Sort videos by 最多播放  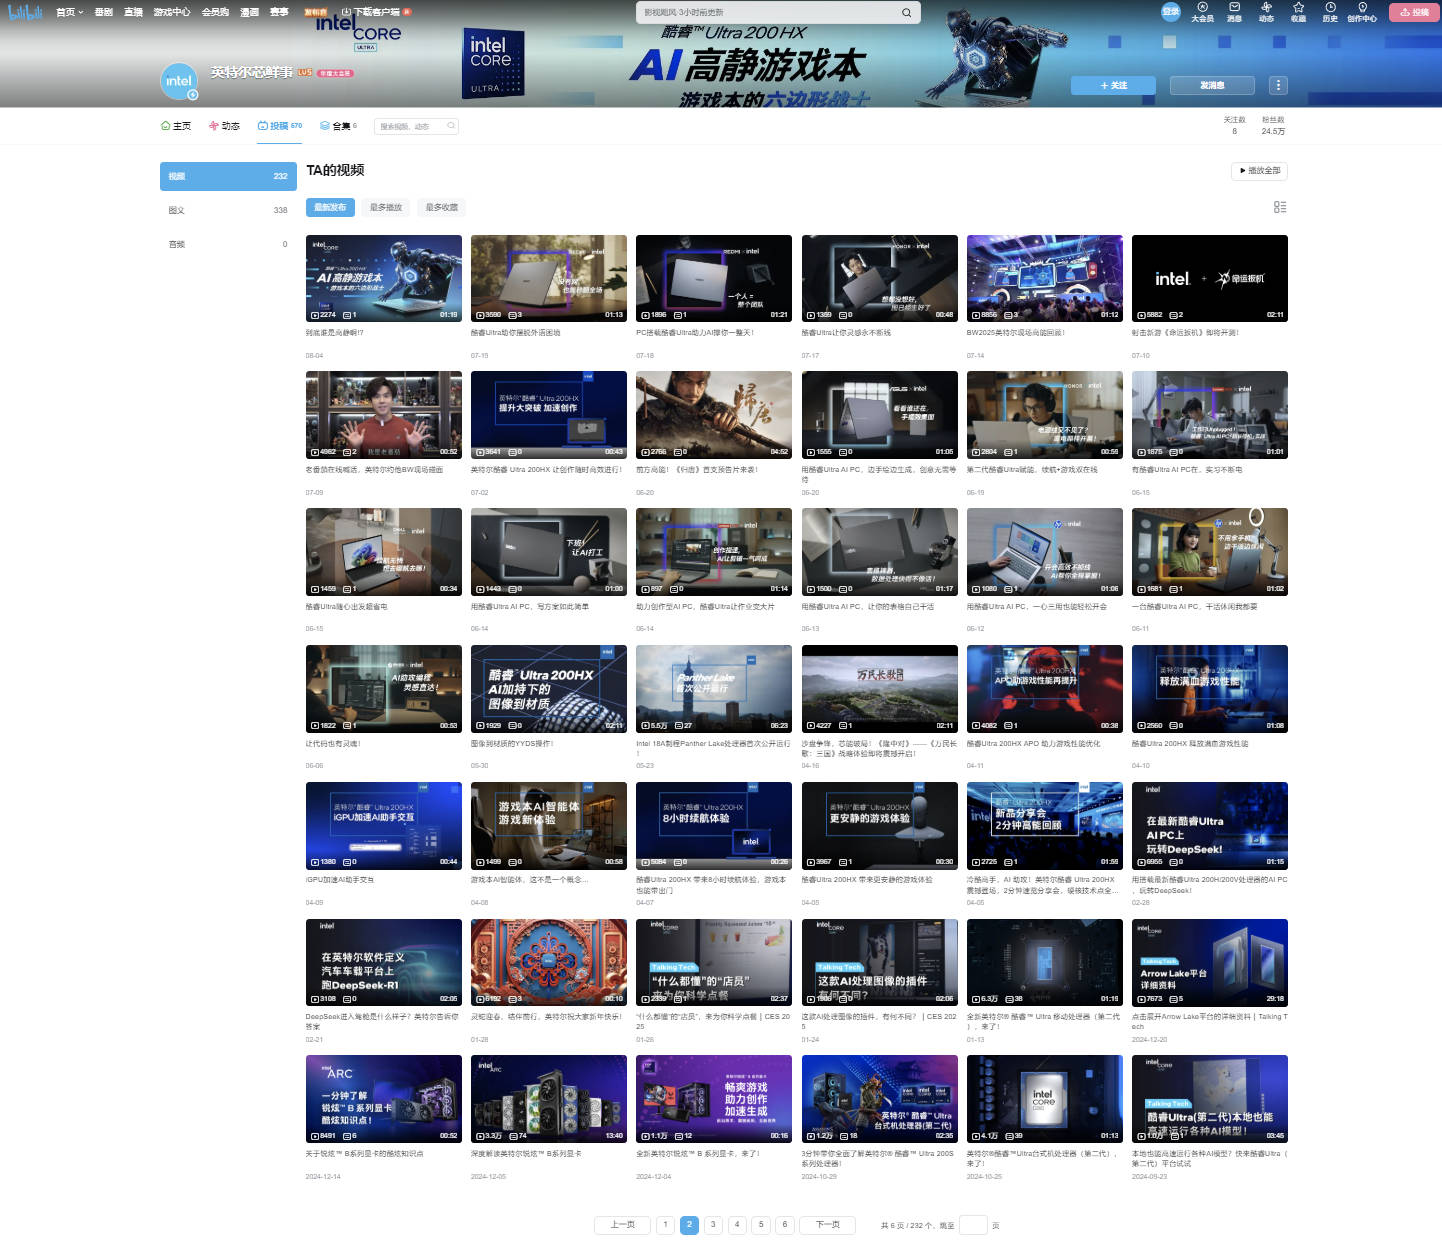(385, 207)
